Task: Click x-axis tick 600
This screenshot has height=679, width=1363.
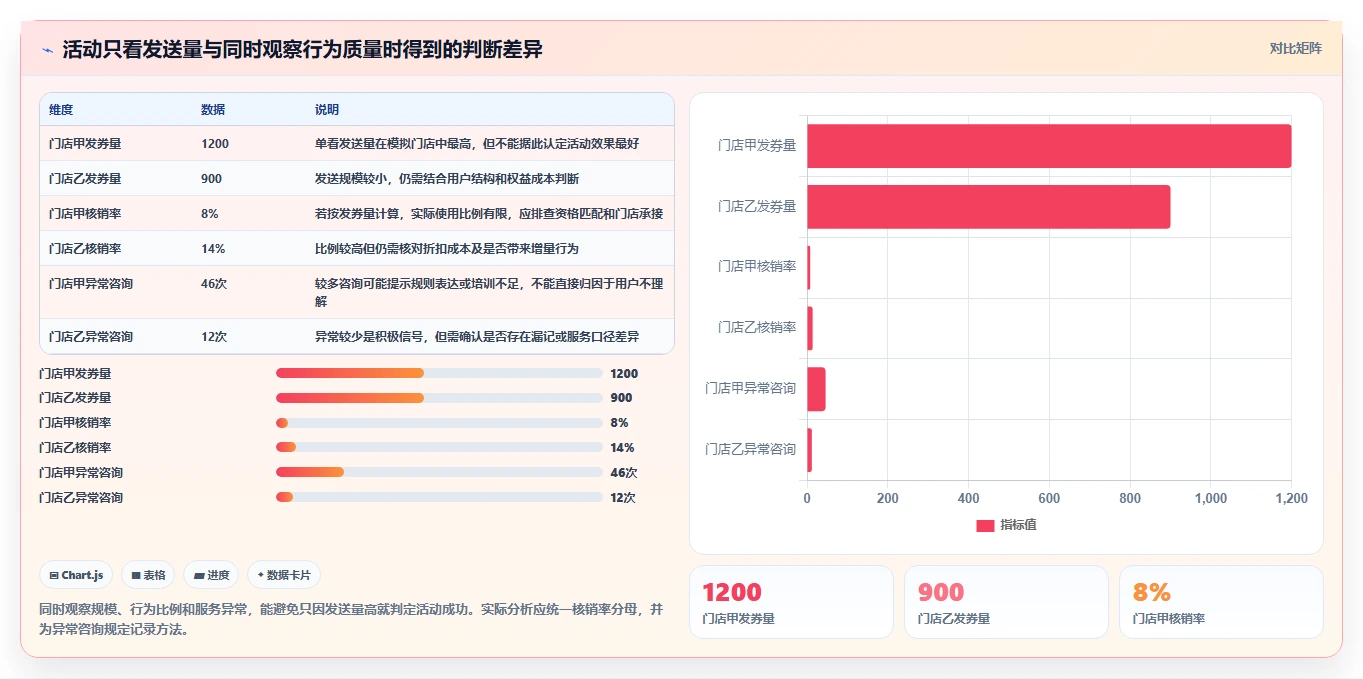Action: 1049,498
